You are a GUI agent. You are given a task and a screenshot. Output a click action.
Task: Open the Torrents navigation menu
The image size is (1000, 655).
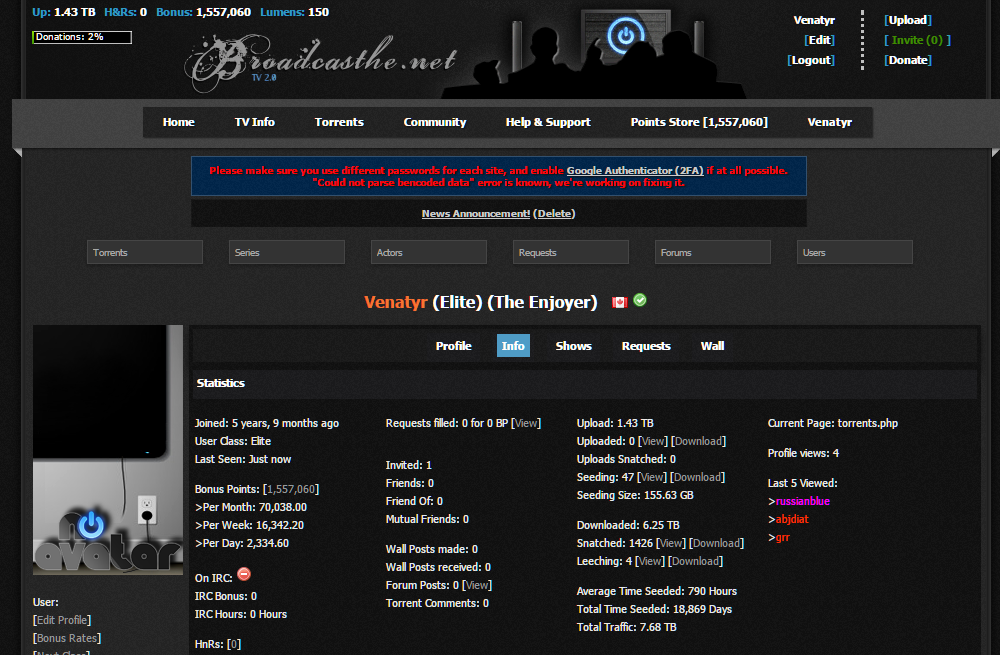click(339, 122)
